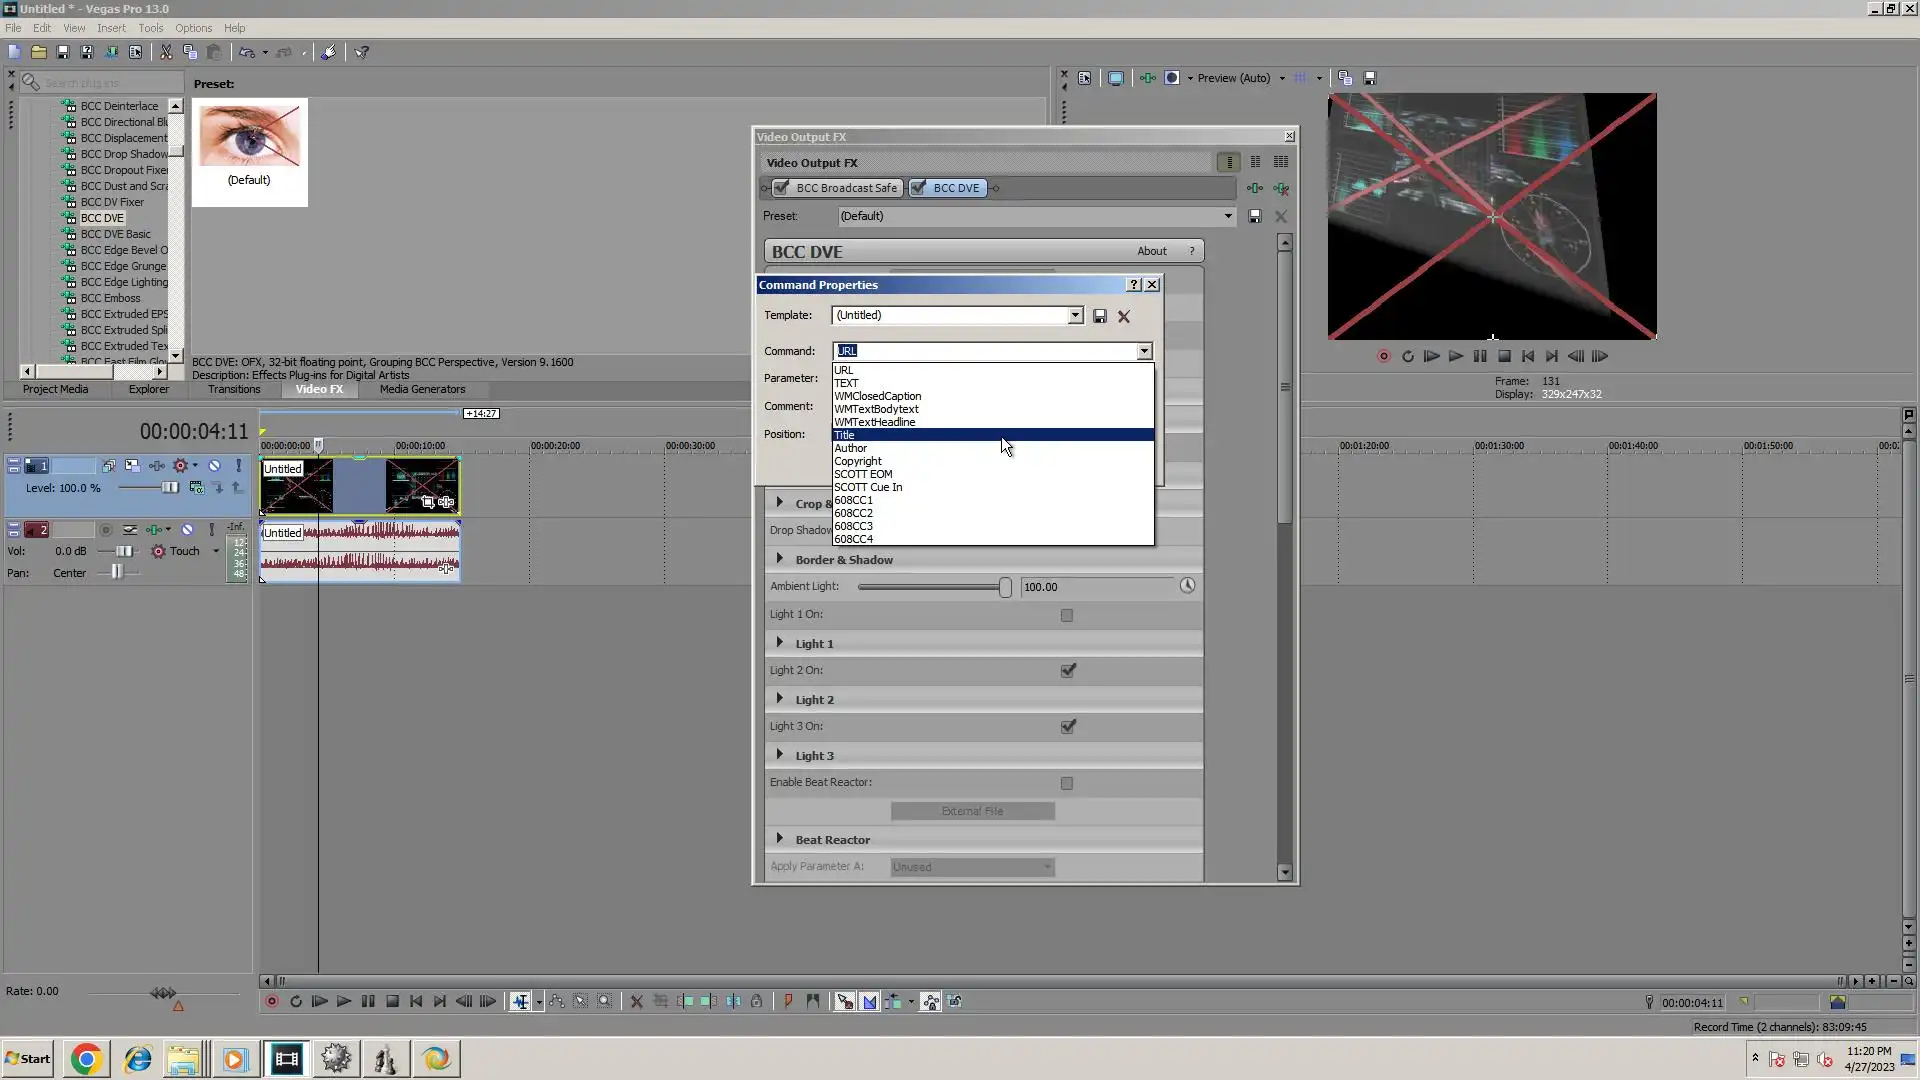Image resolution: width=1920 pixels, height=1080 pixels.
Task: Toggle the BCC Broadcast Safe effect checkbox
Action: [x=782, y=188]
